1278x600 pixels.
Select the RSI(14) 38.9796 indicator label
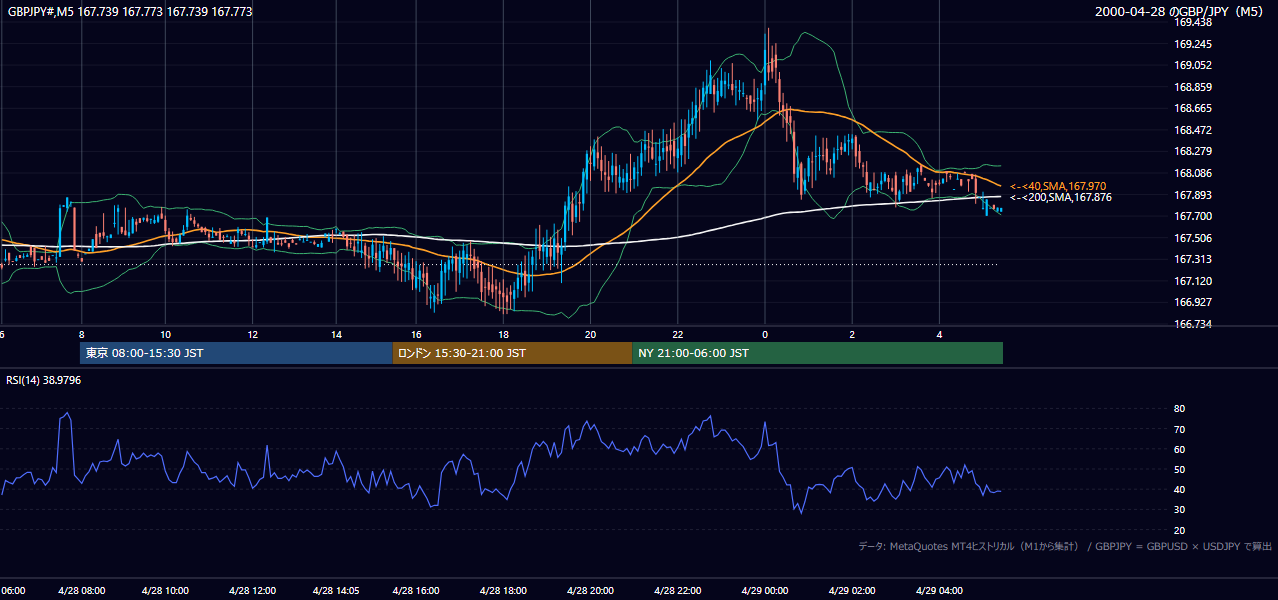pos(43,380)
